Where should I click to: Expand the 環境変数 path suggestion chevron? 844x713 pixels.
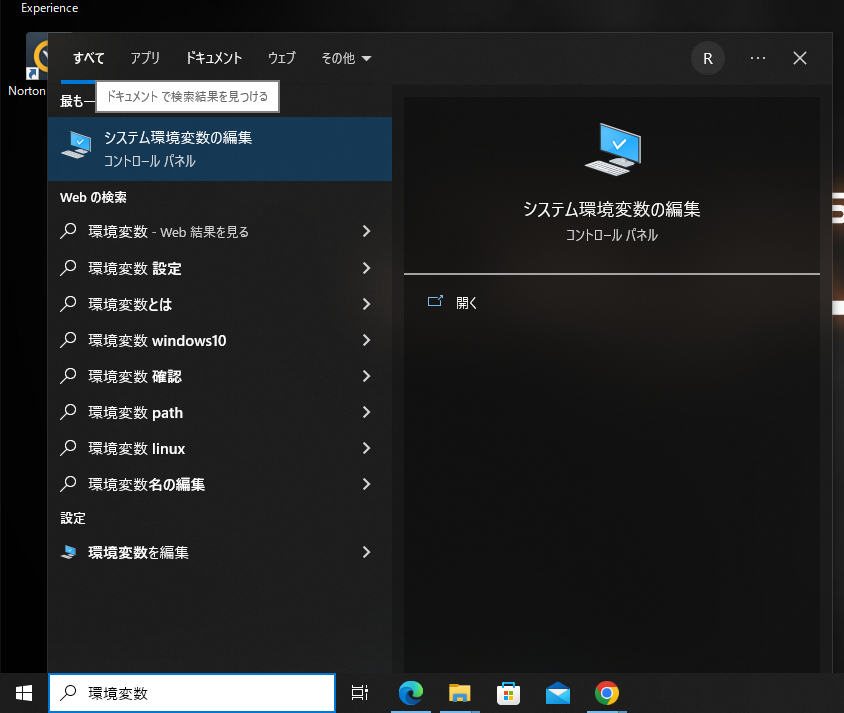(366, 412)
